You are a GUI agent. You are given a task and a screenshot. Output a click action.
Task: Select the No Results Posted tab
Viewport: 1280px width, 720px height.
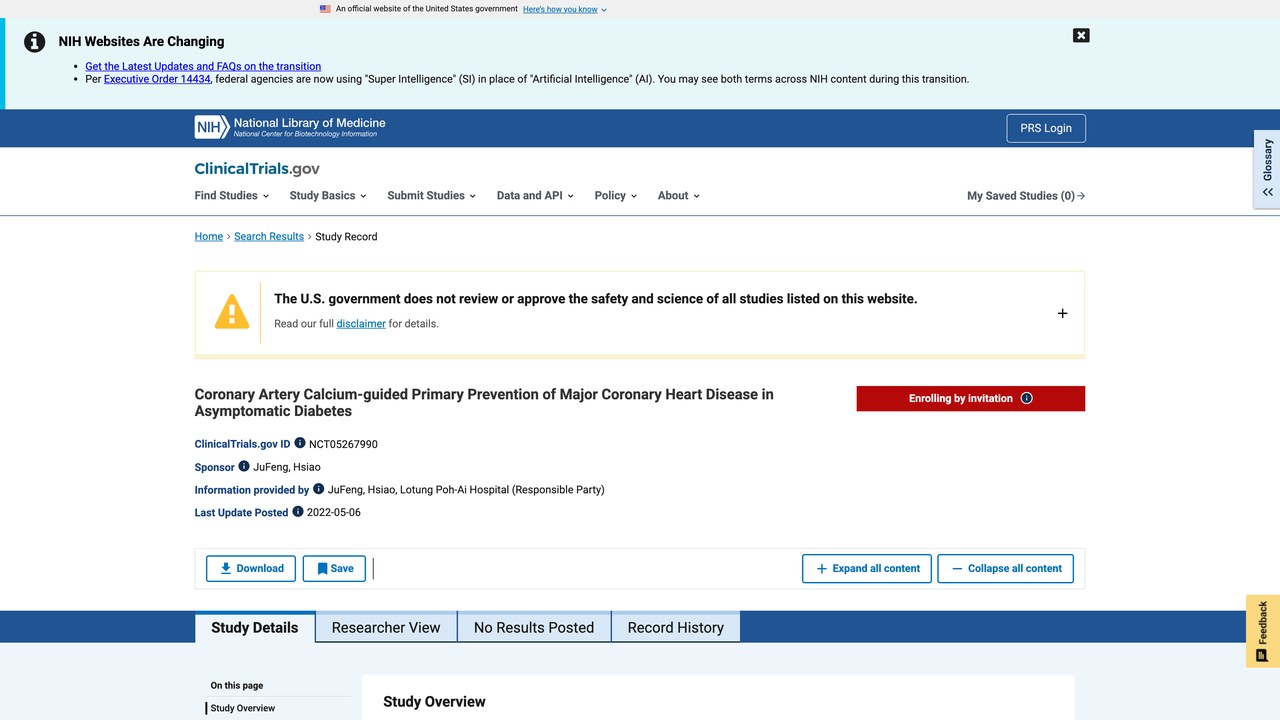[534, 627]
